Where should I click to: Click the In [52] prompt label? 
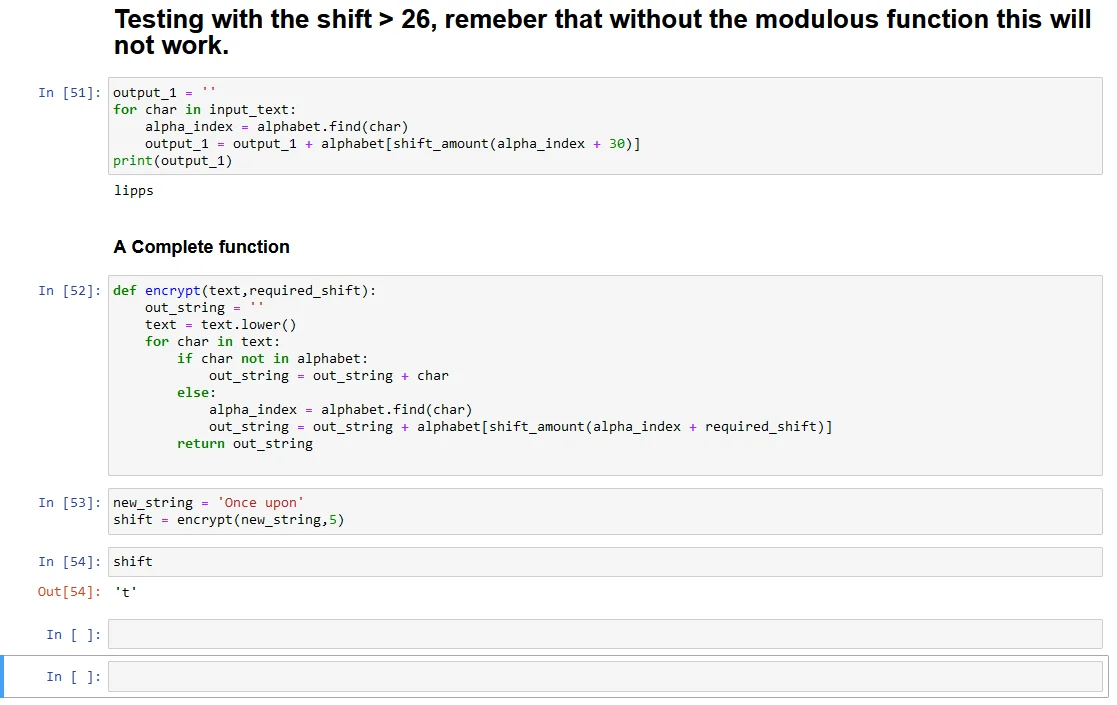(x=69, y=291)
